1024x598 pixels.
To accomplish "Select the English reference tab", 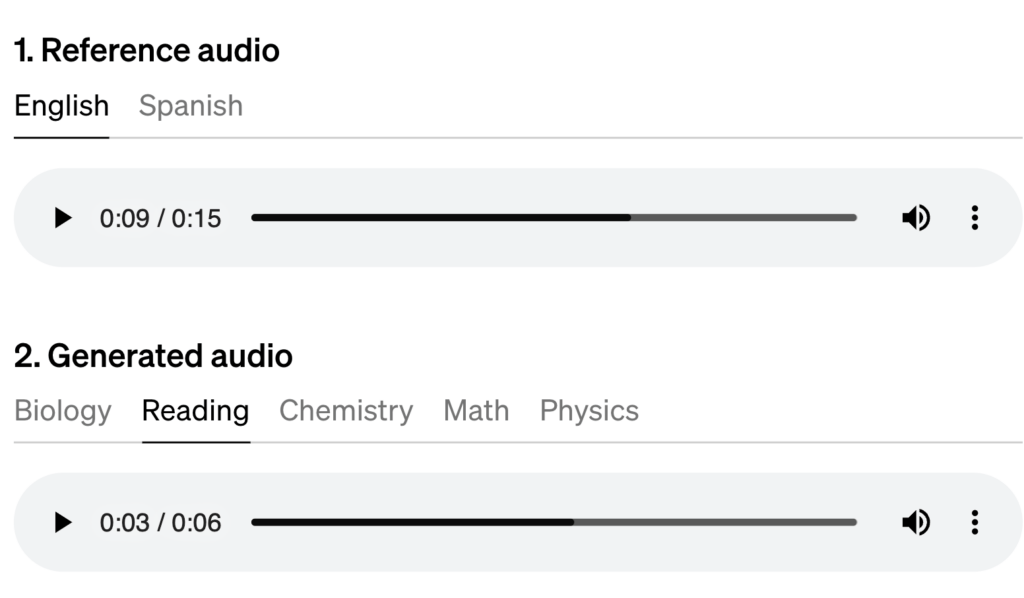I will (x=61, y=106).
